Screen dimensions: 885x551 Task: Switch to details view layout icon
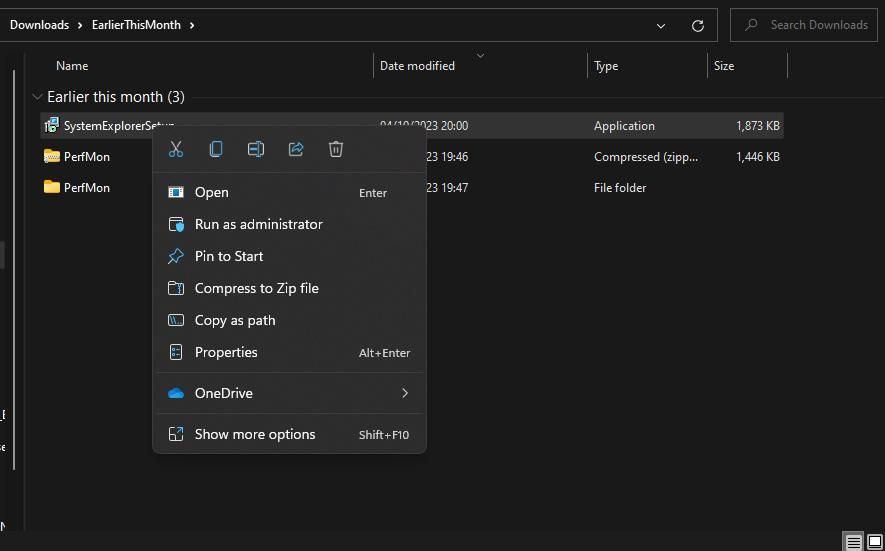(853, 542)
